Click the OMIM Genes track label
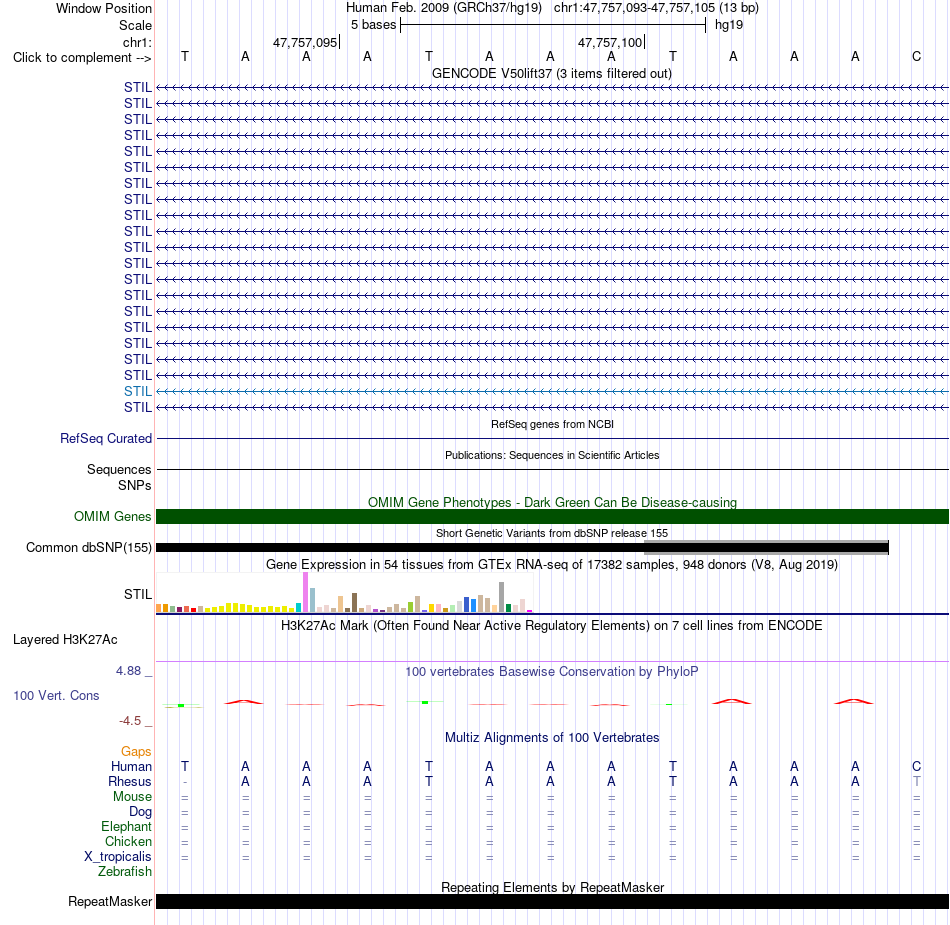This screenshot has width=950, height=925. coord(112,517)
